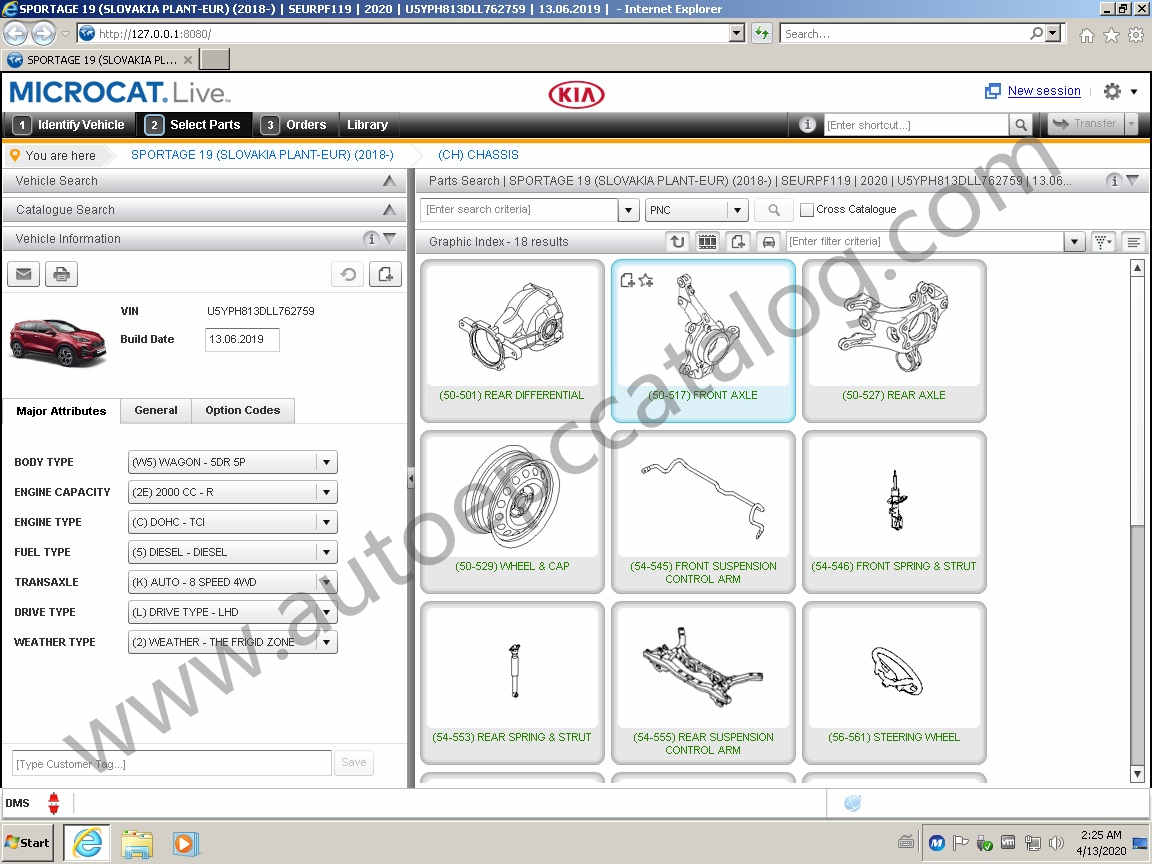Expand the Catalogue Search panel
The height and width of the screenshot is (864, 1152).
click(389, 210)
